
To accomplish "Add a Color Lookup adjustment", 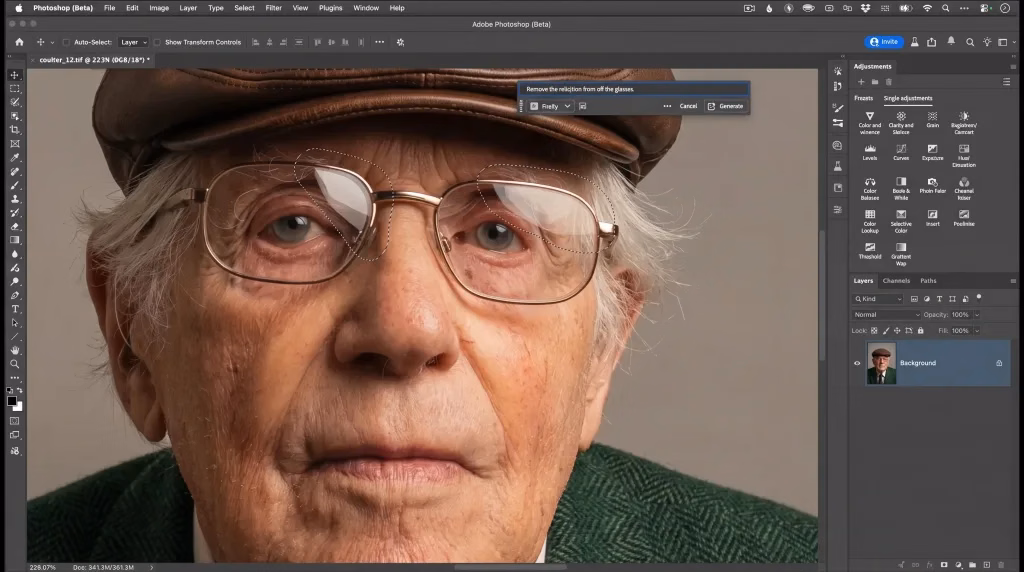I will coord(870,221).
